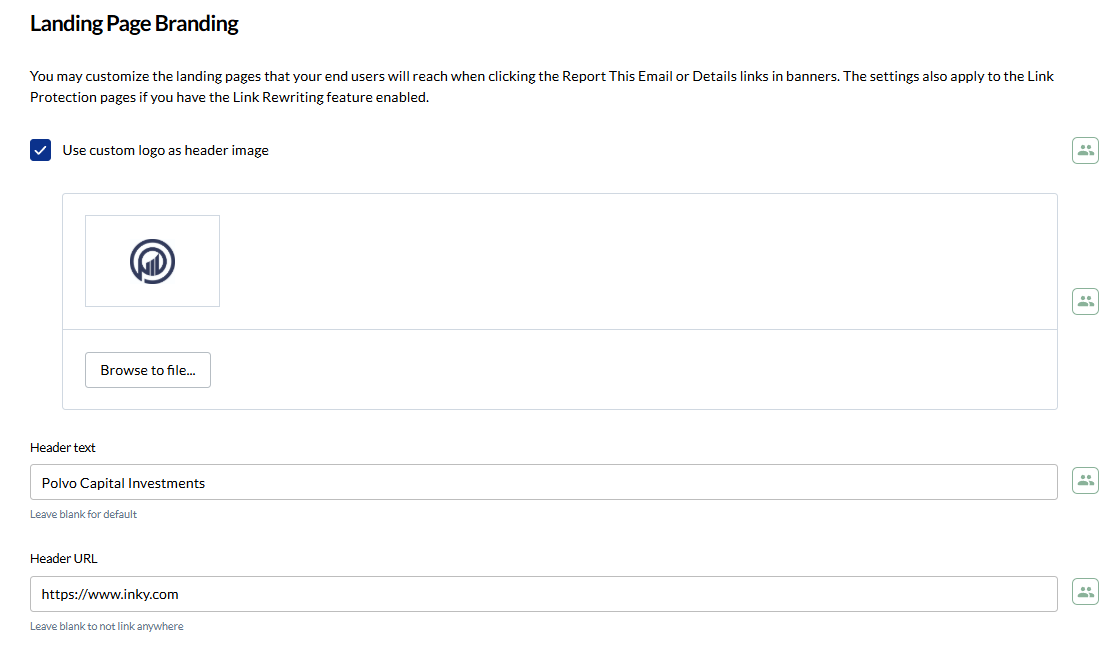
Task: Click the "Use custom logo as header image" label
Action: [165, 151]
